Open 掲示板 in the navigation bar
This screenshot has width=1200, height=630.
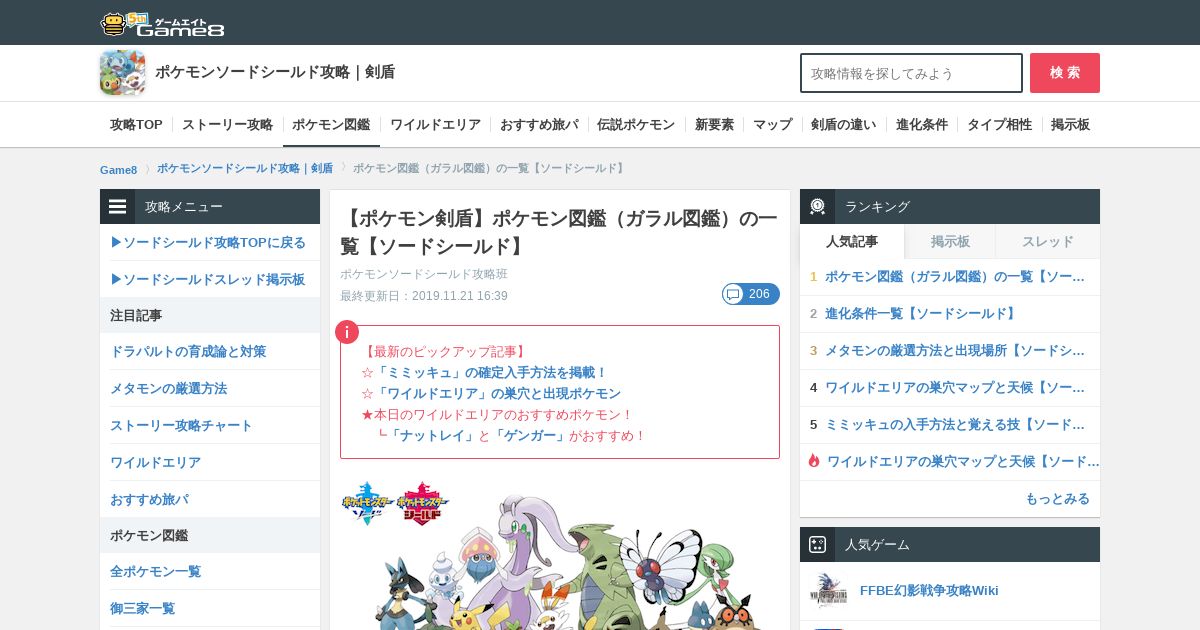pos(1070,125)
